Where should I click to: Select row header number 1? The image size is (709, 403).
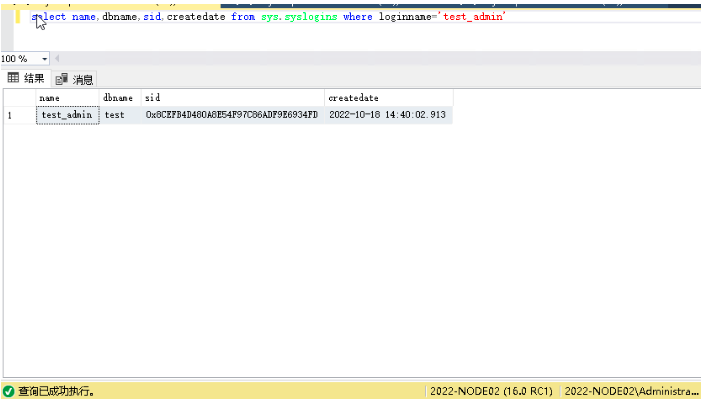click(x=20, y=115)
